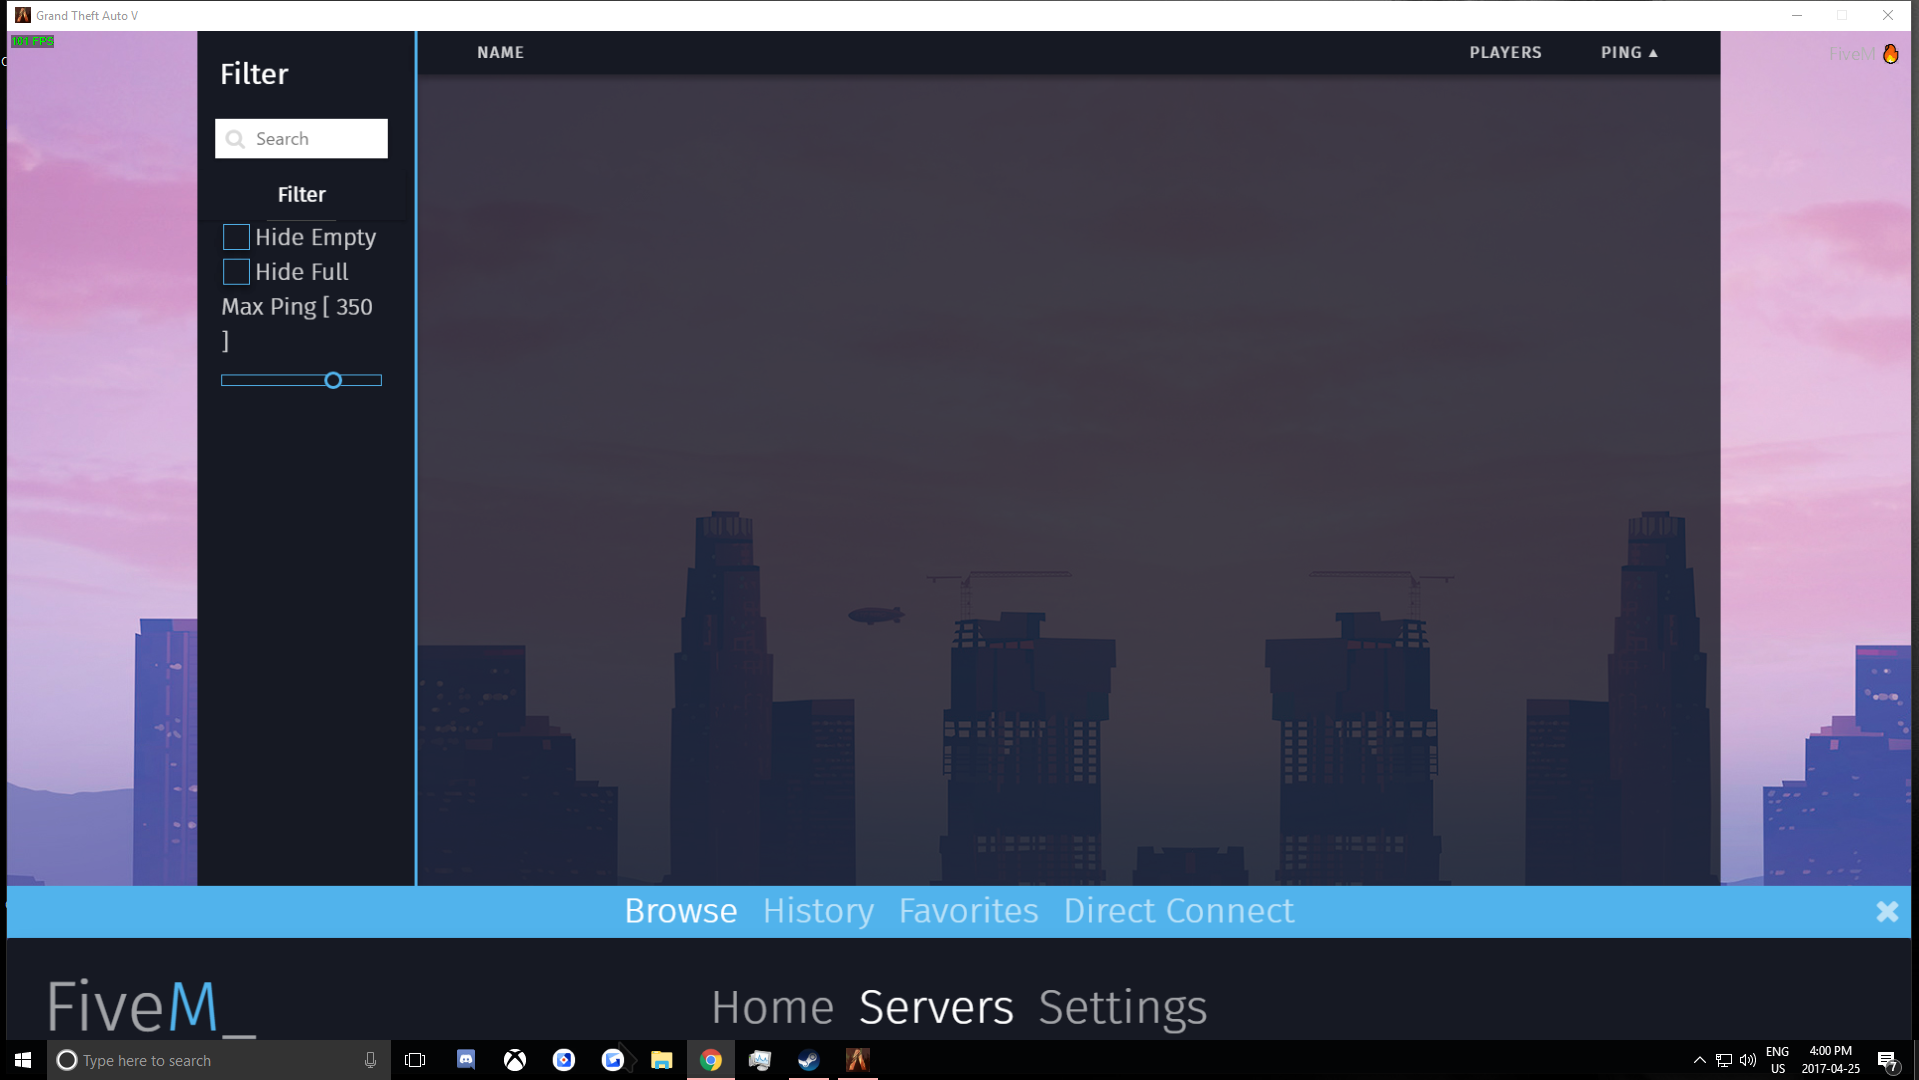
Task: Open the Xbox app from the taskbar
Action: 515,1060
